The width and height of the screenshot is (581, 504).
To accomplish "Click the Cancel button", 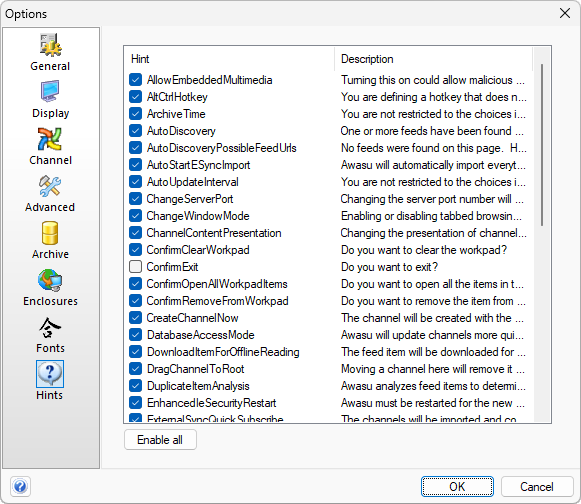I will click(x=537, y=486).
